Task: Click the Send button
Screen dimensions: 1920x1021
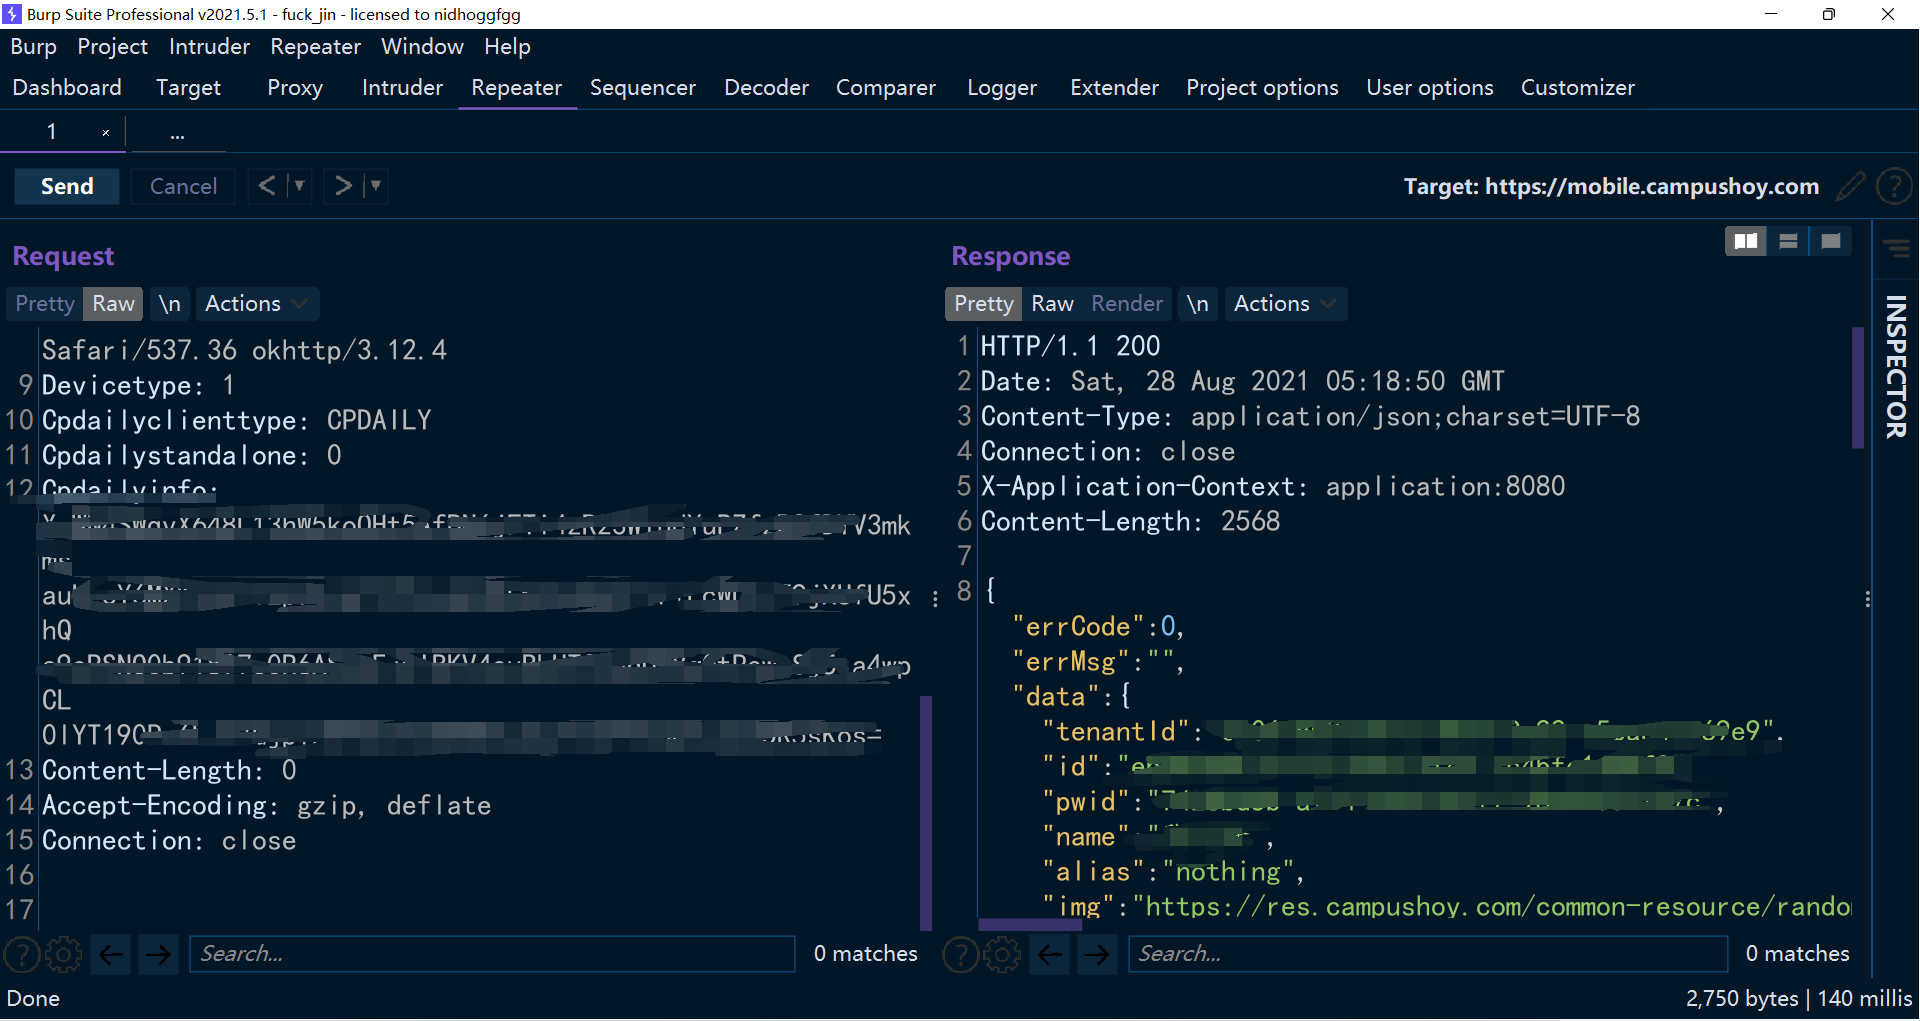Action: (x=67, y=186)
